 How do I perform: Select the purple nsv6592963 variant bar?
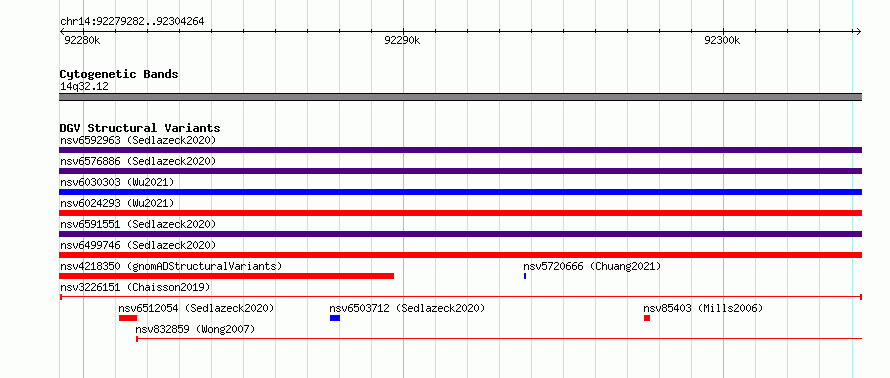pyautogui.click(x=460, y=150)
